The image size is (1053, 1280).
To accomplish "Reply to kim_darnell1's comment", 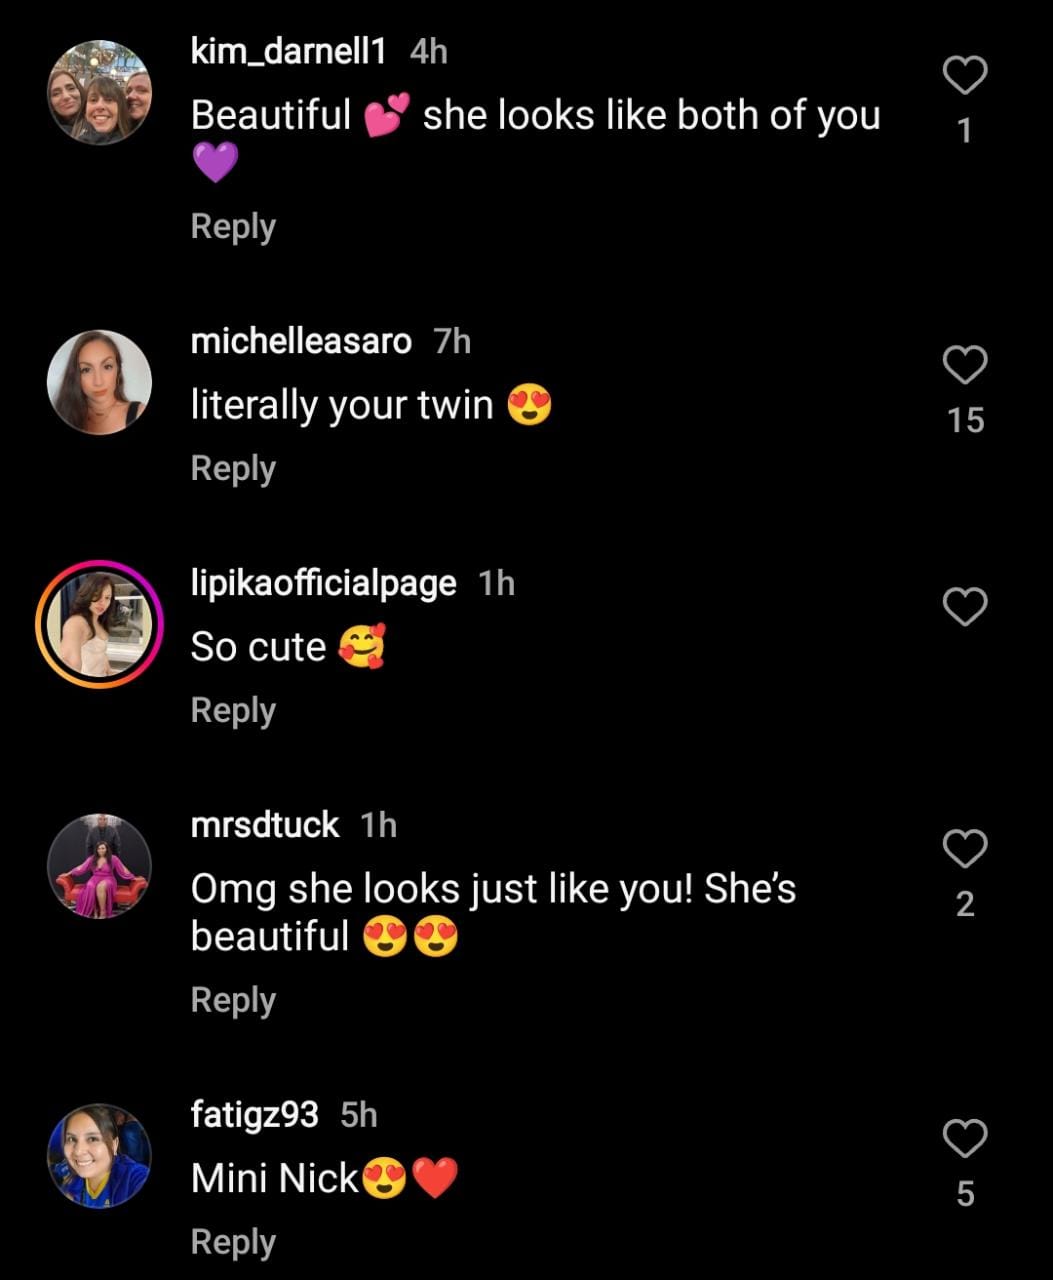I will coord(233,227).
